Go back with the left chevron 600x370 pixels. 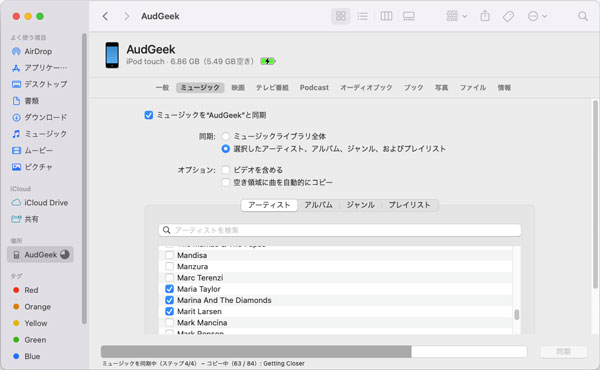(x=105, y=16)
